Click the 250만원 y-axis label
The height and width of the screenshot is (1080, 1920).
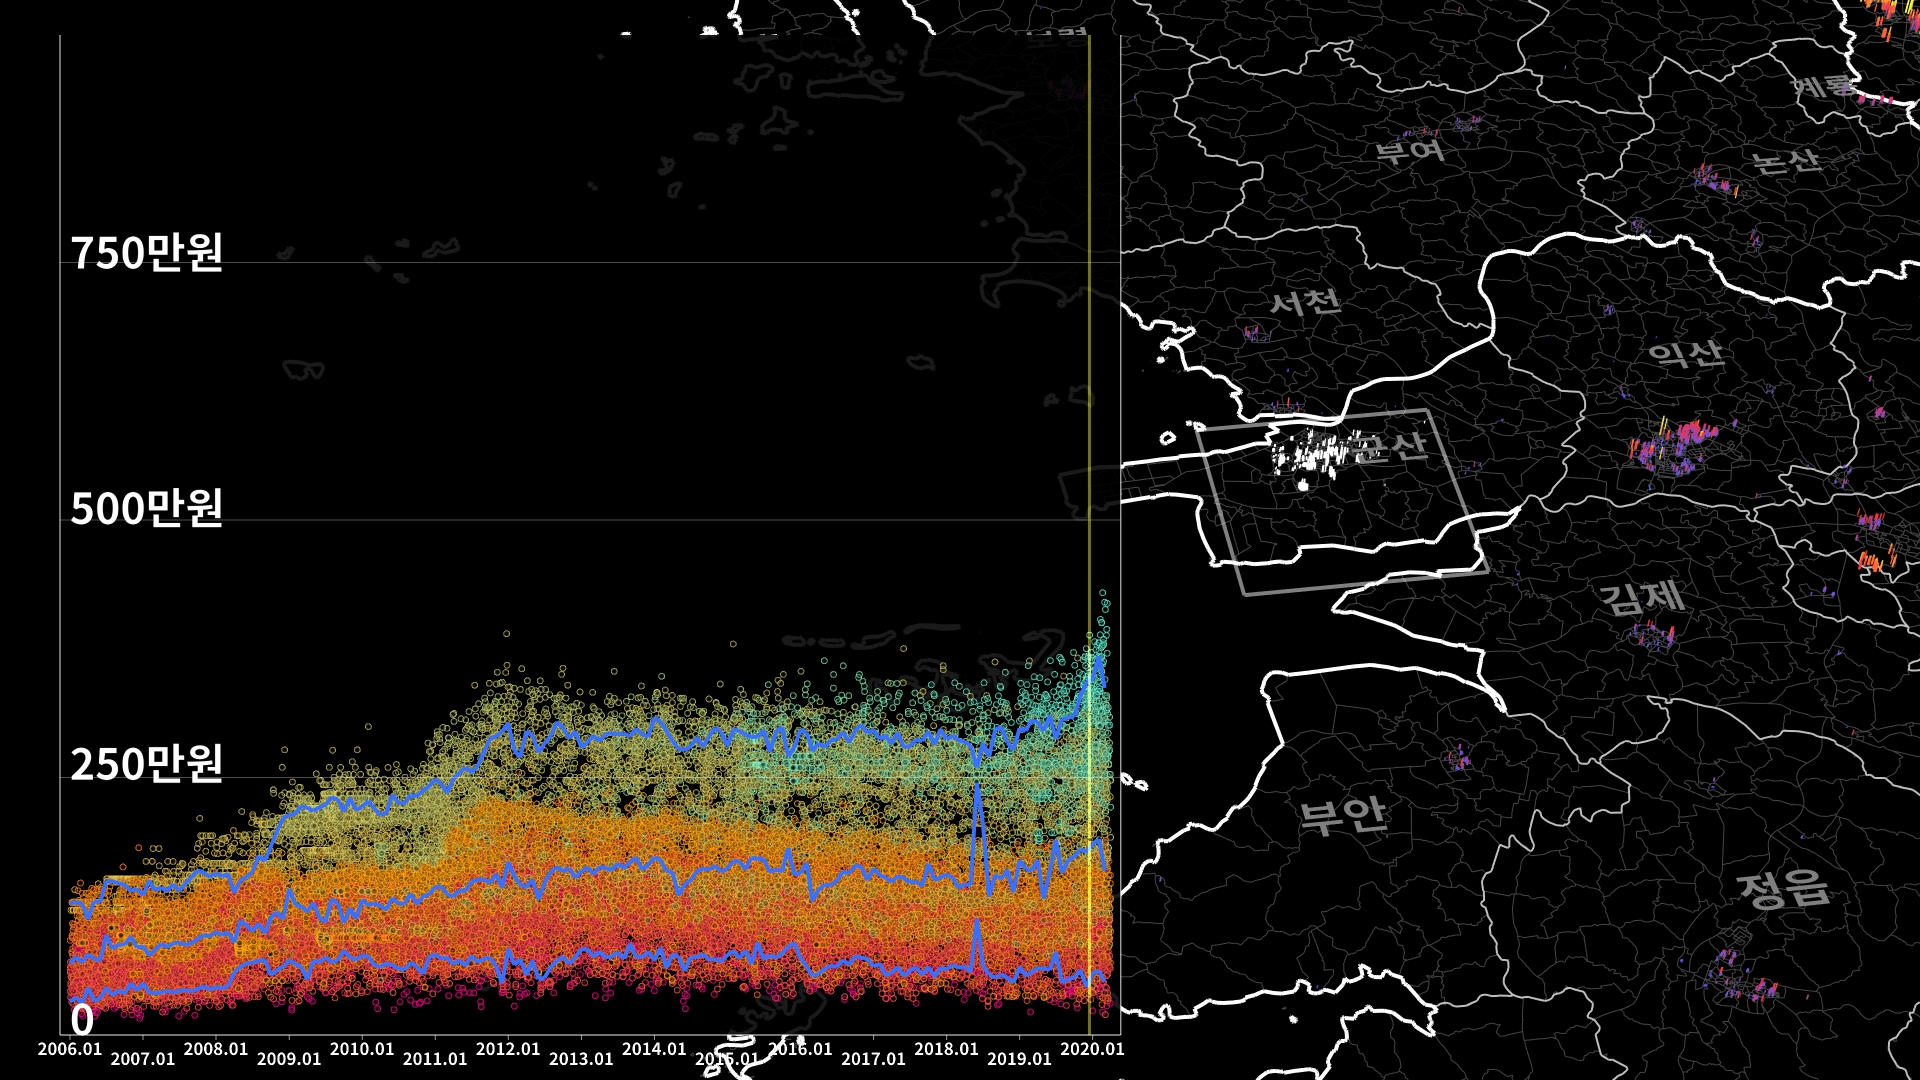tap(147, 764)
